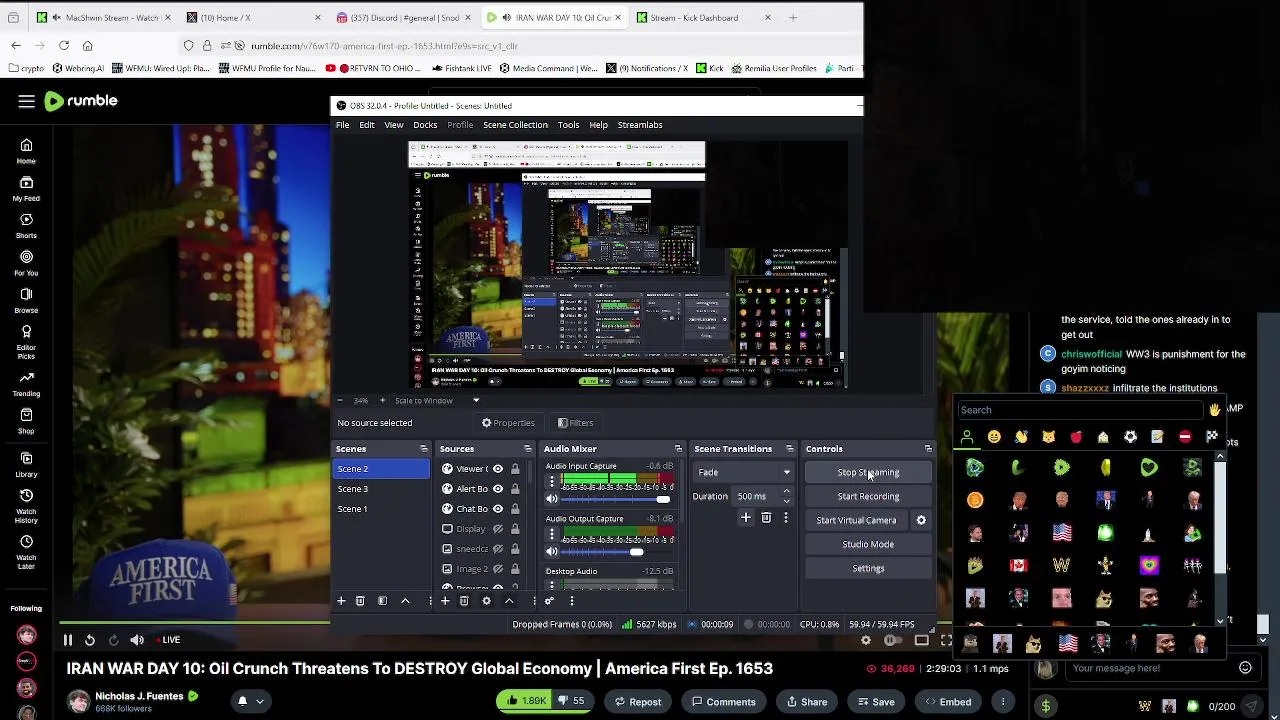Add a scene transition with plus
Image resolution: width=1280 pixels, height=720 pixels.
pyautogui.click(x=745, y=518)
